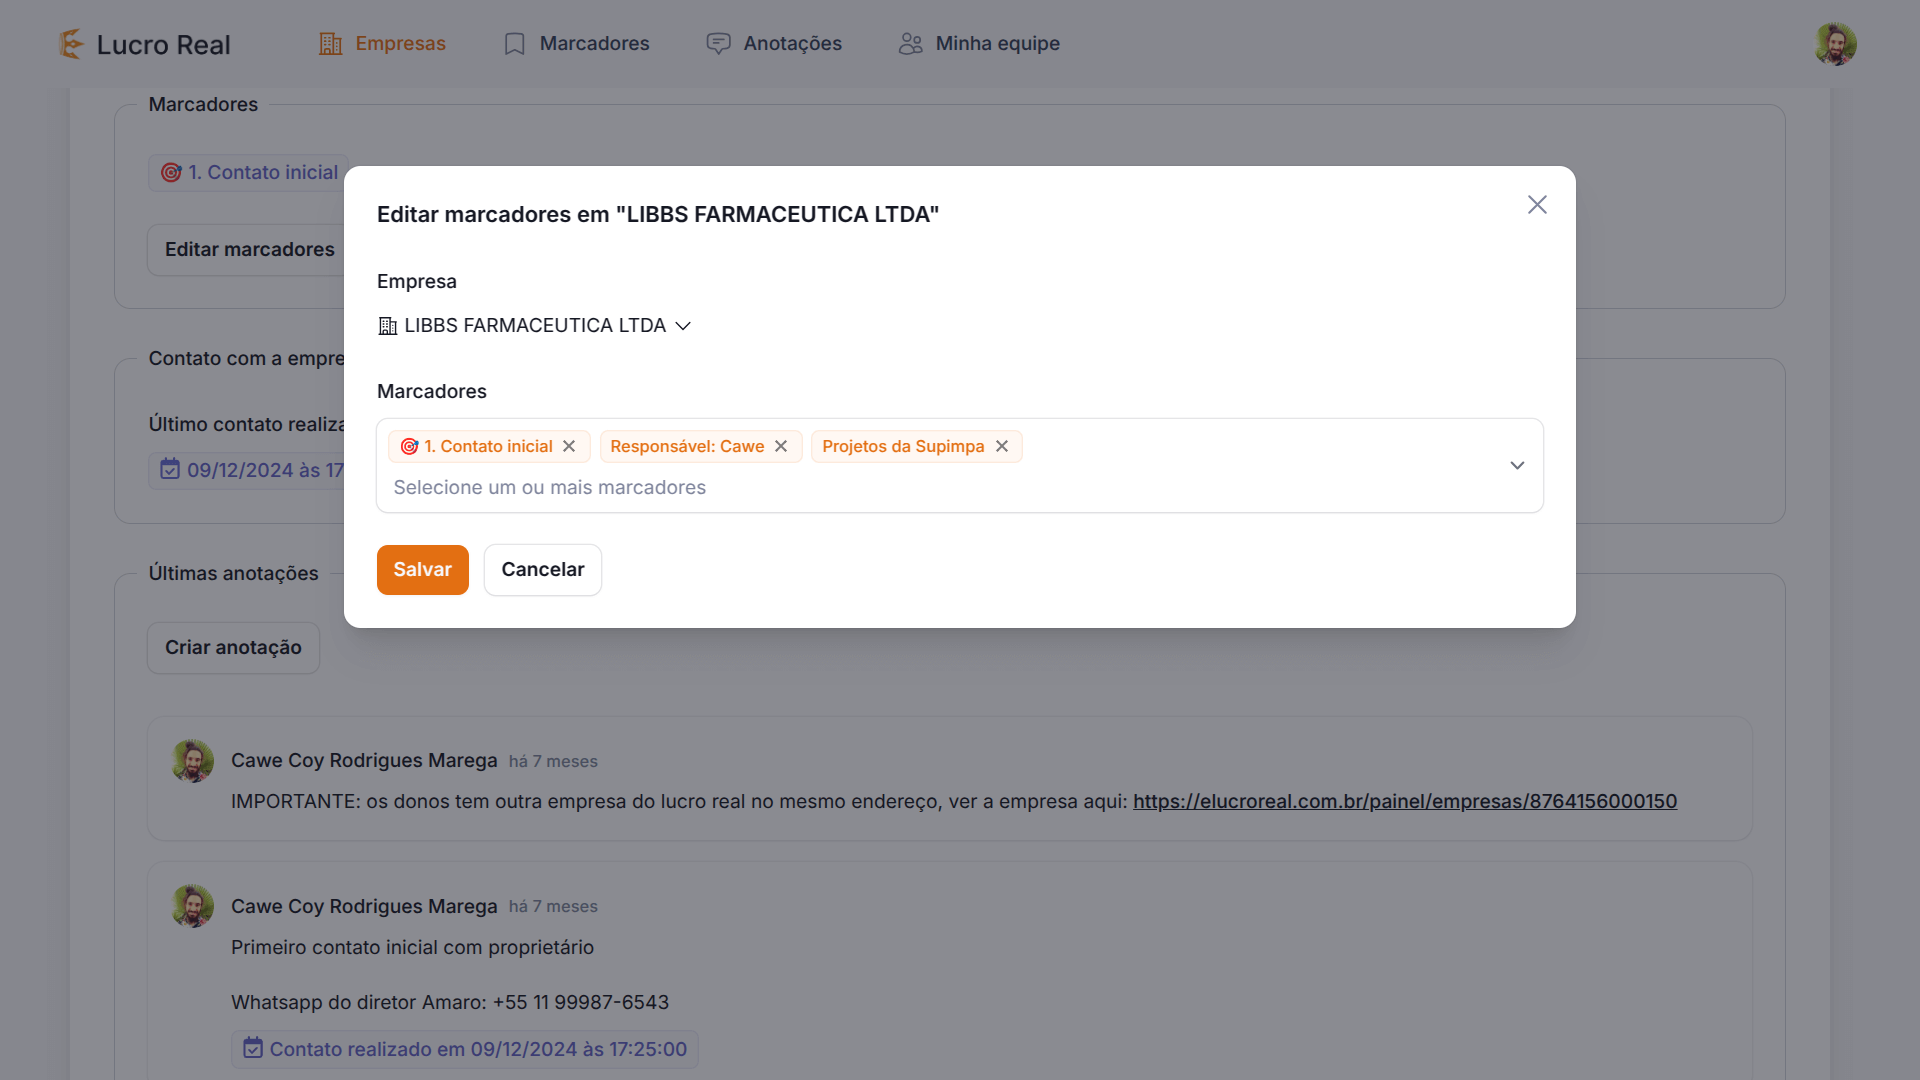Click the Criar anotação button
Screen dimensions: 1920x1080
coord(233,648)
